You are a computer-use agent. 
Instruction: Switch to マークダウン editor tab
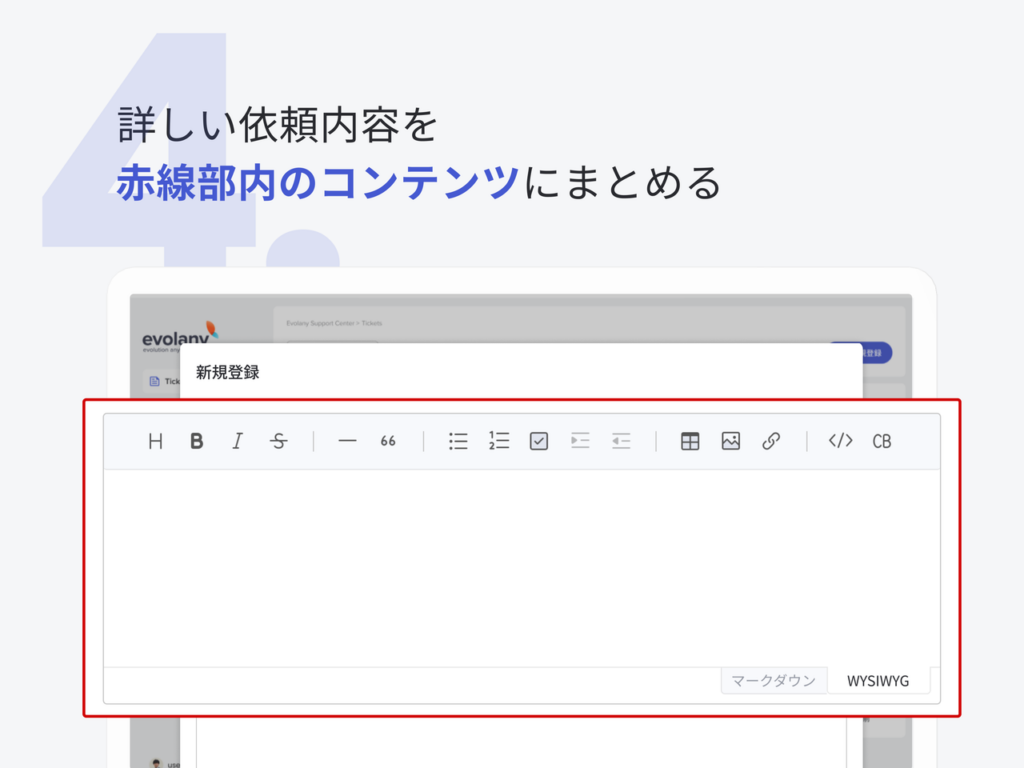pos(774,680)
